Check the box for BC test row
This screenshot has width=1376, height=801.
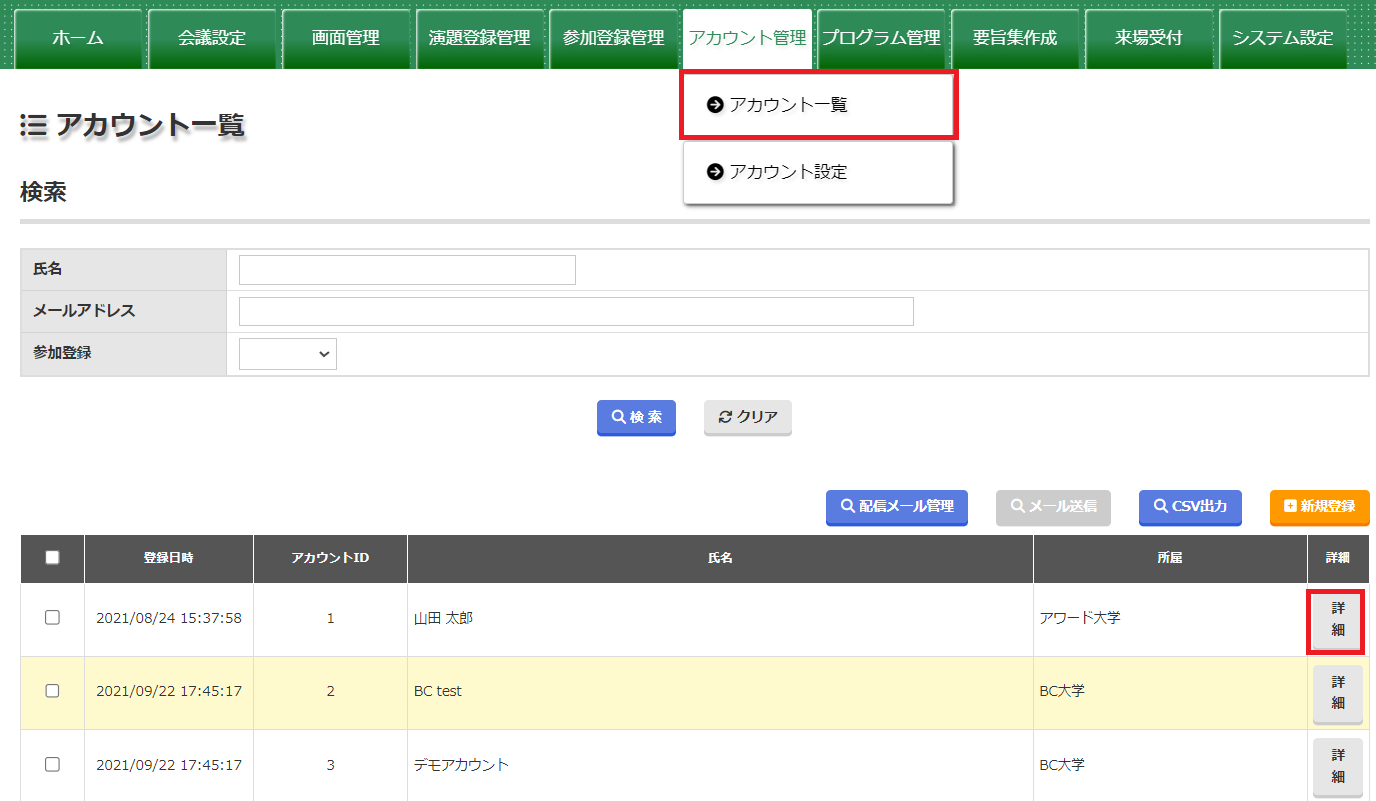click(x=52, y=691)
